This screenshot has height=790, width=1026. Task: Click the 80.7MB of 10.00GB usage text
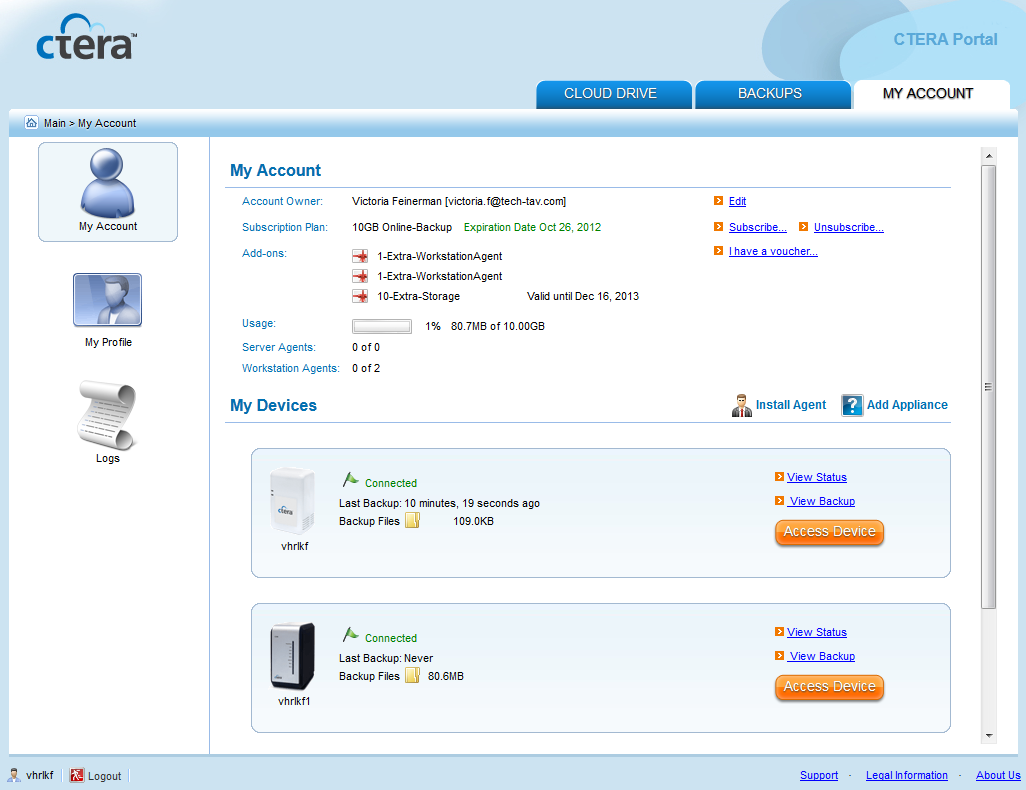point(497,326)
